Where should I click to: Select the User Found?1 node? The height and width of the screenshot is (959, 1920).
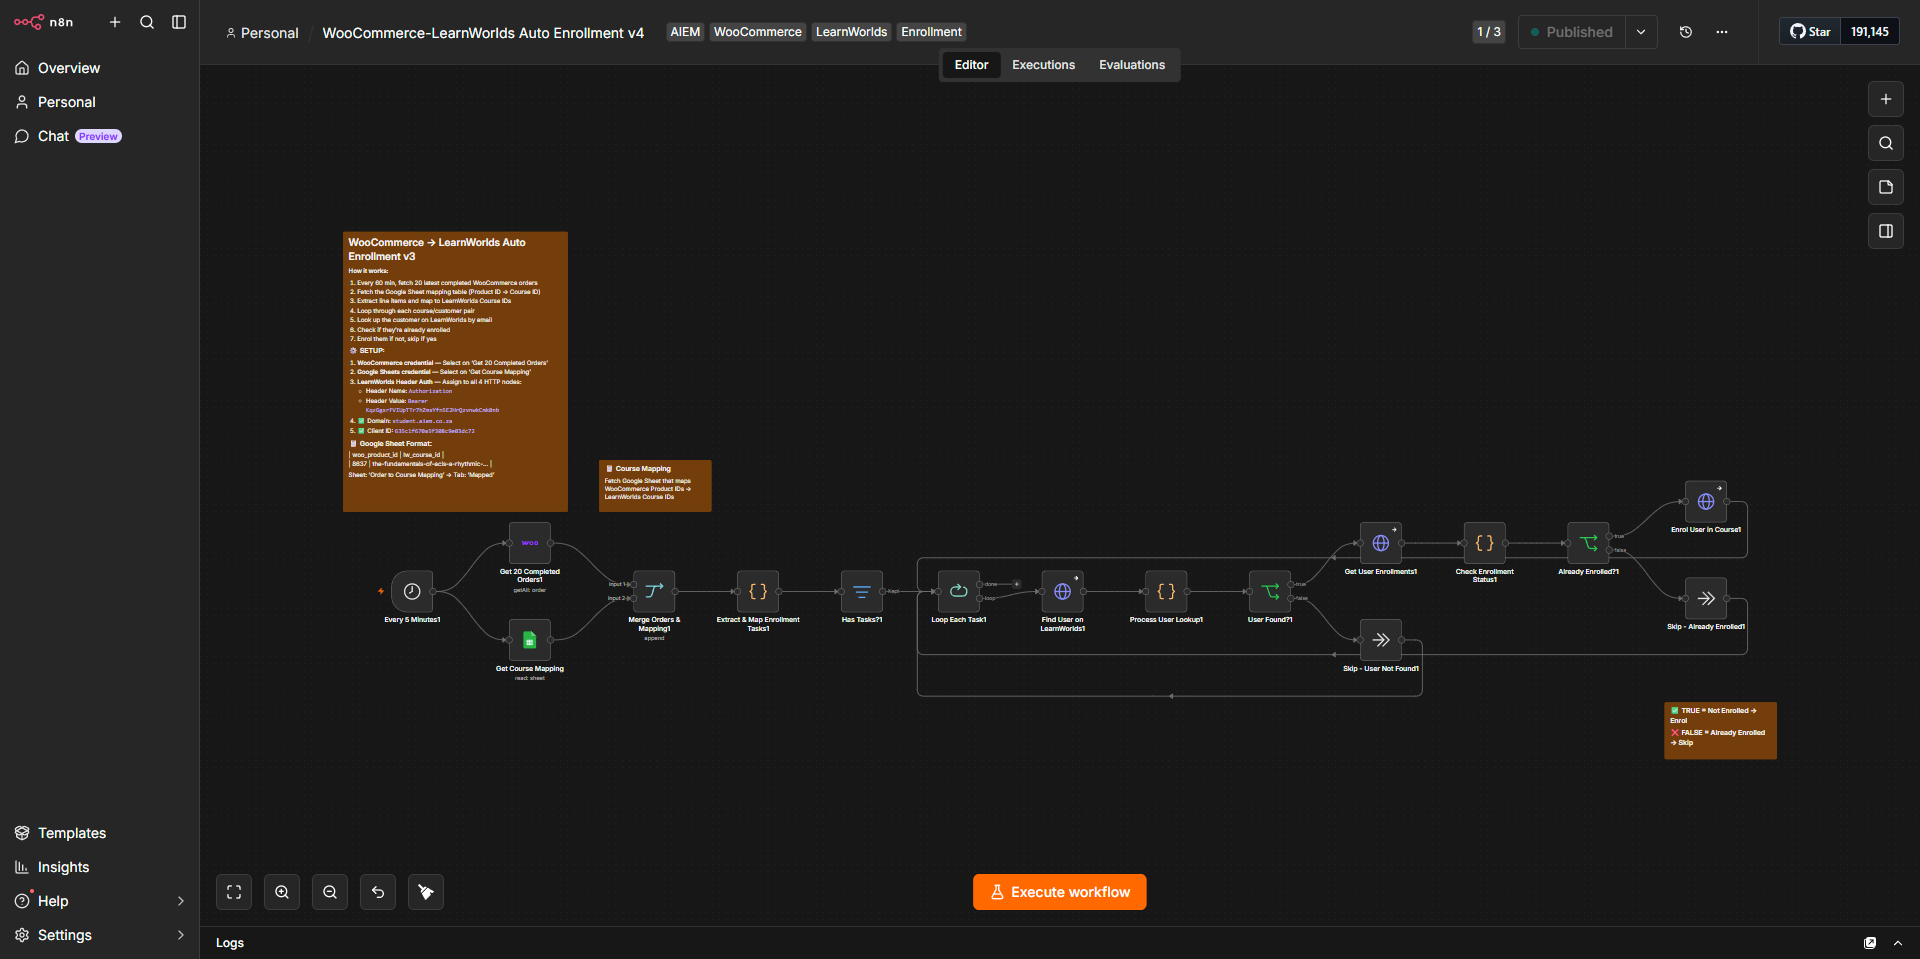[1270, 592]
